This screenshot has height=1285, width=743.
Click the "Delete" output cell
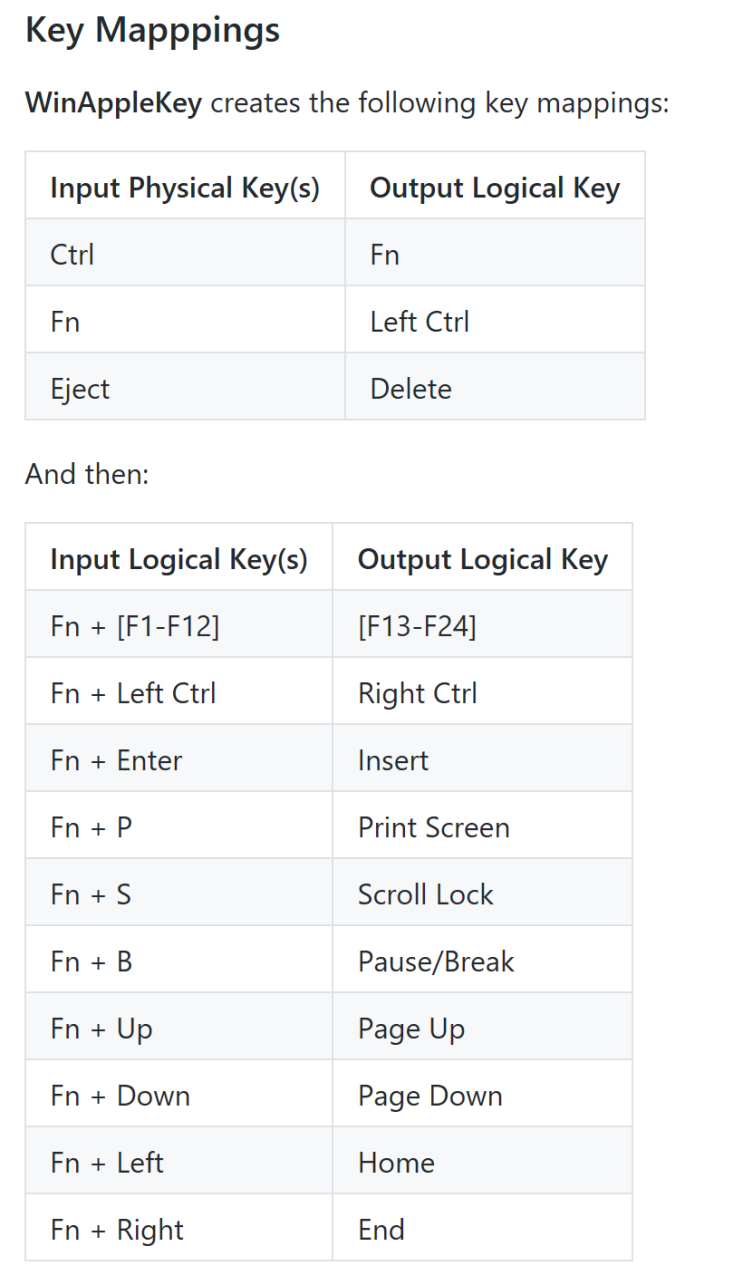[411, 389]
